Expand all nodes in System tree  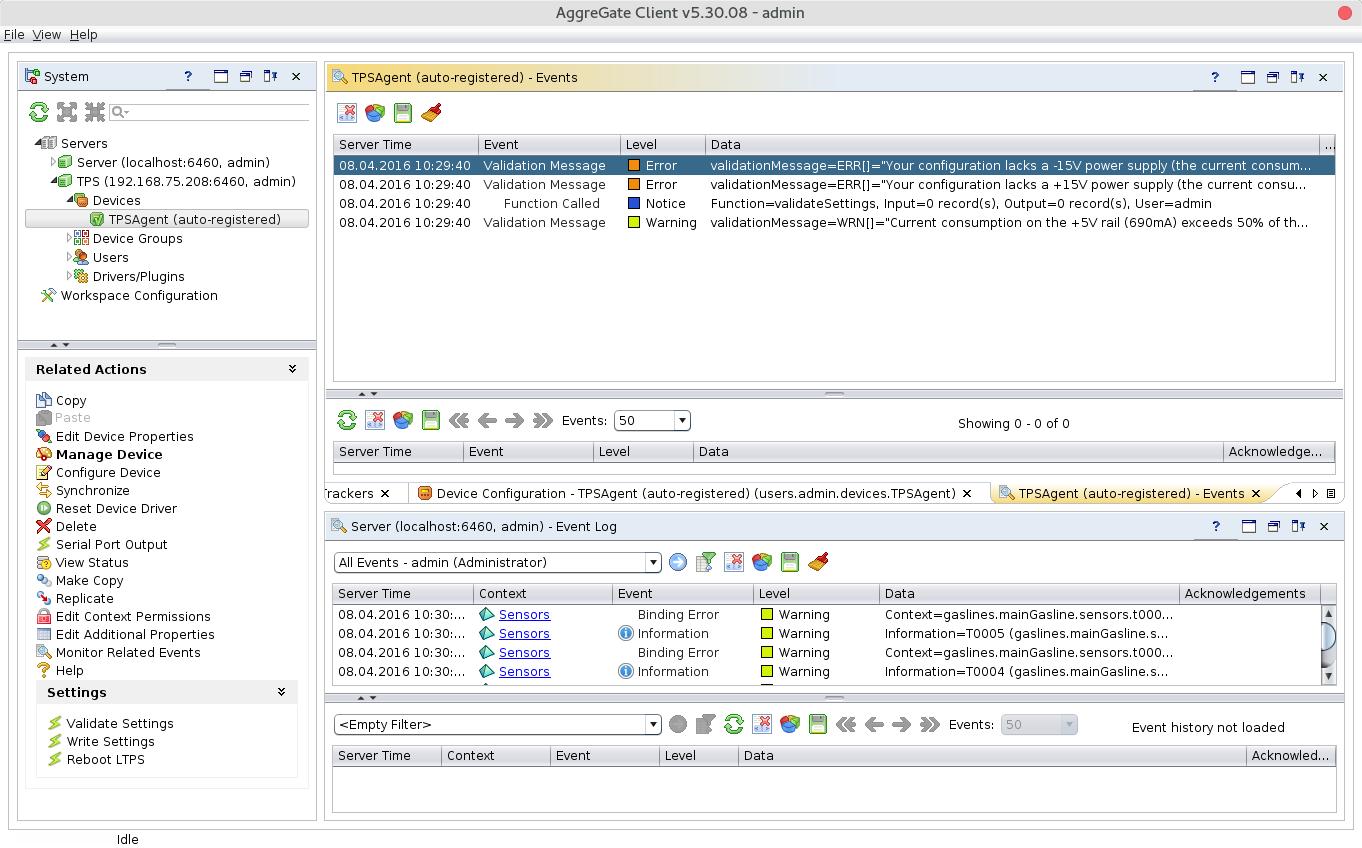[x=67, y=112]
